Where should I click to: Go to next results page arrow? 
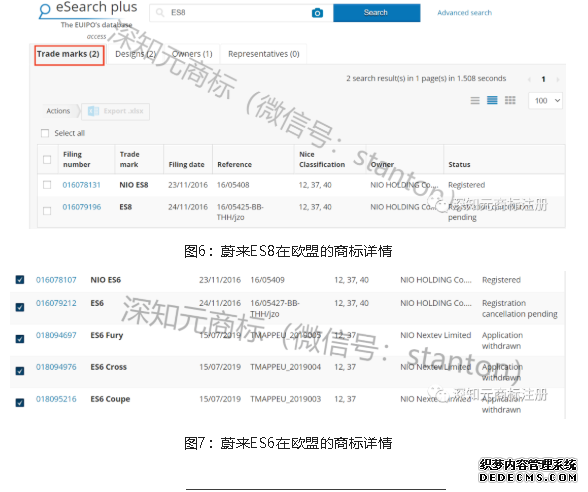[558, 80]
